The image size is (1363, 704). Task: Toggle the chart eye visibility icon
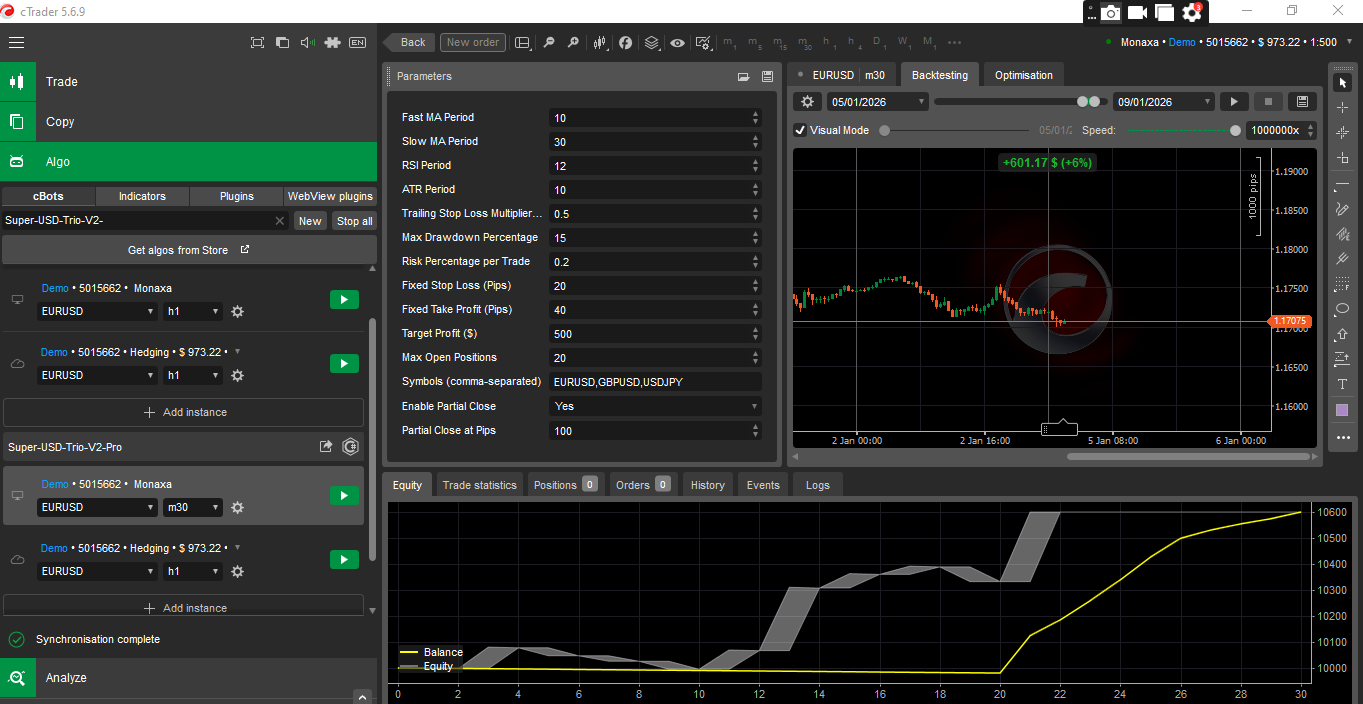(678, 43)
